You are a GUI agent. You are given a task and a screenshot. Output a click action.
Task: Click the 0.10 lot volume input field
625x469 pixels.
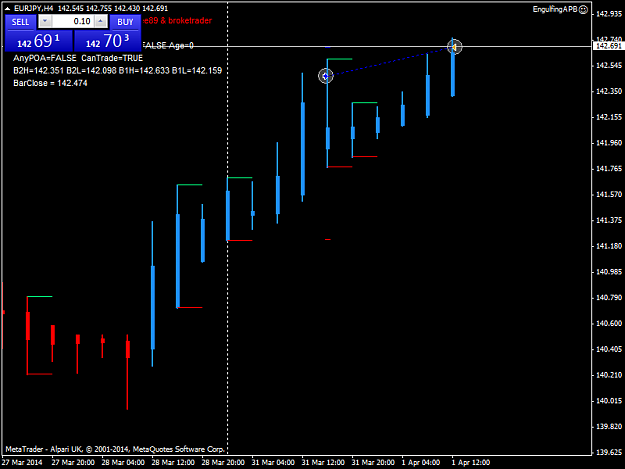tap(73, 22)
